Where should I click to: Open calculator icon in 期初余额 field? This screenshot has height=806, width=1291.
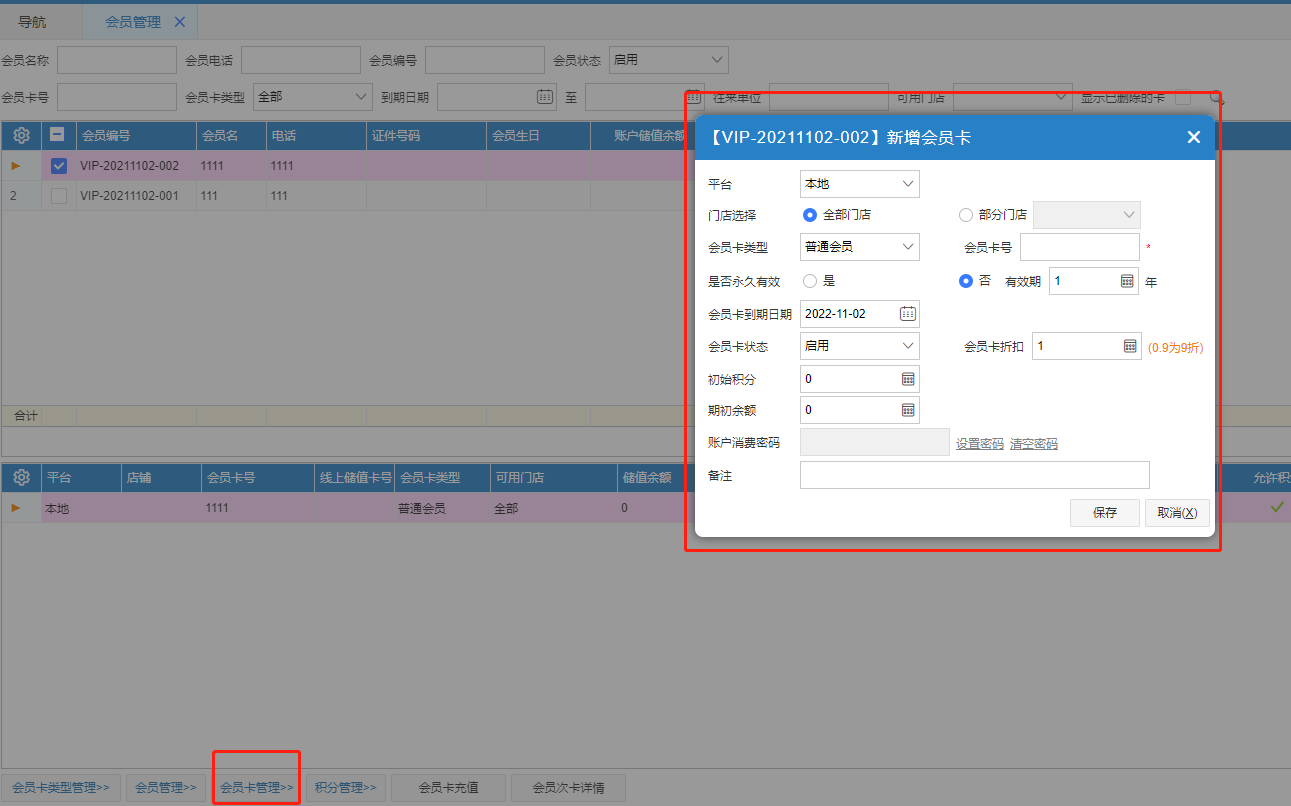coord(908,410)
